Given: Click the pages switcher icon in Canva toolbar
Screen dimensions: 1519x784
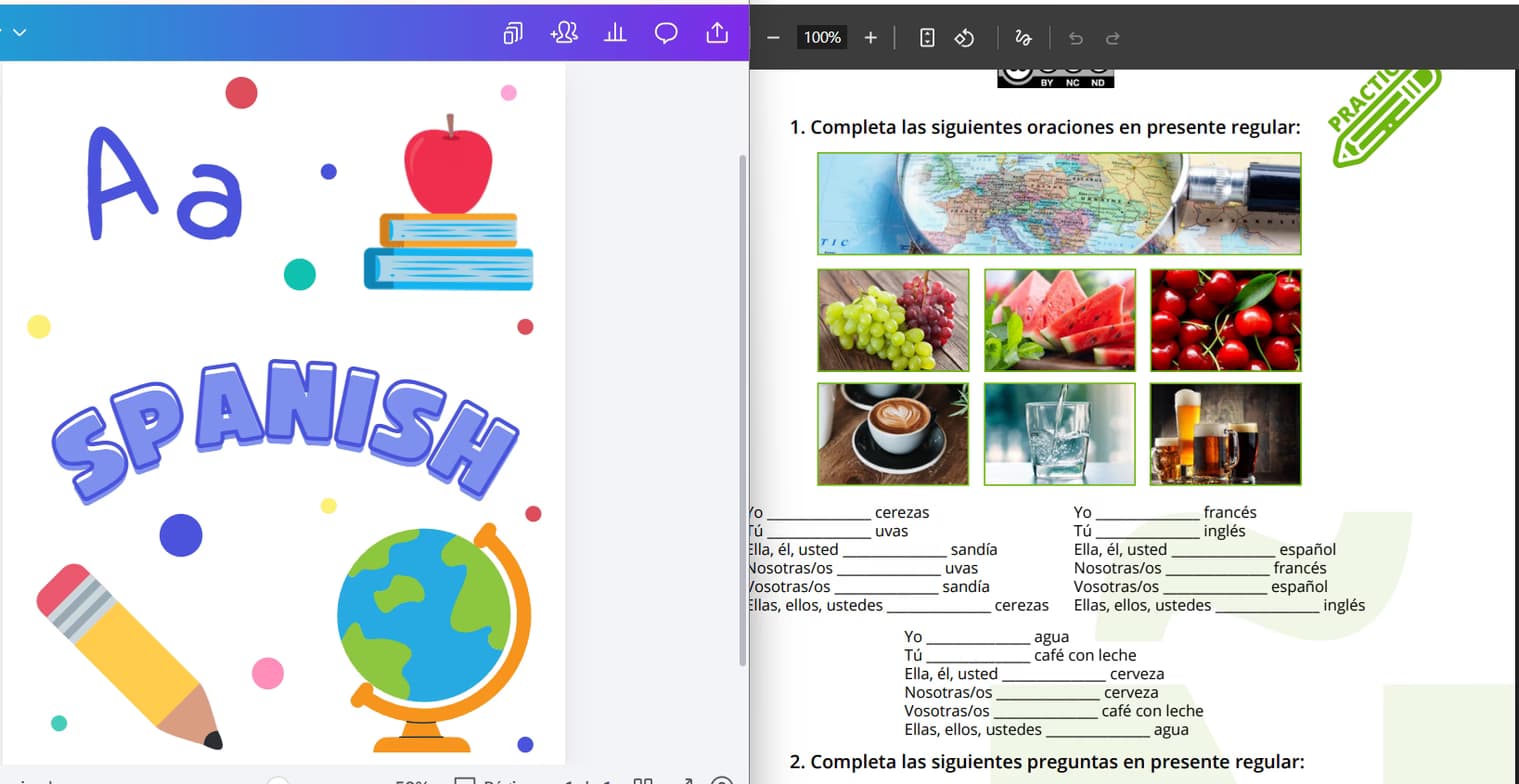Looking at the screenshot, I should (513, 32).
